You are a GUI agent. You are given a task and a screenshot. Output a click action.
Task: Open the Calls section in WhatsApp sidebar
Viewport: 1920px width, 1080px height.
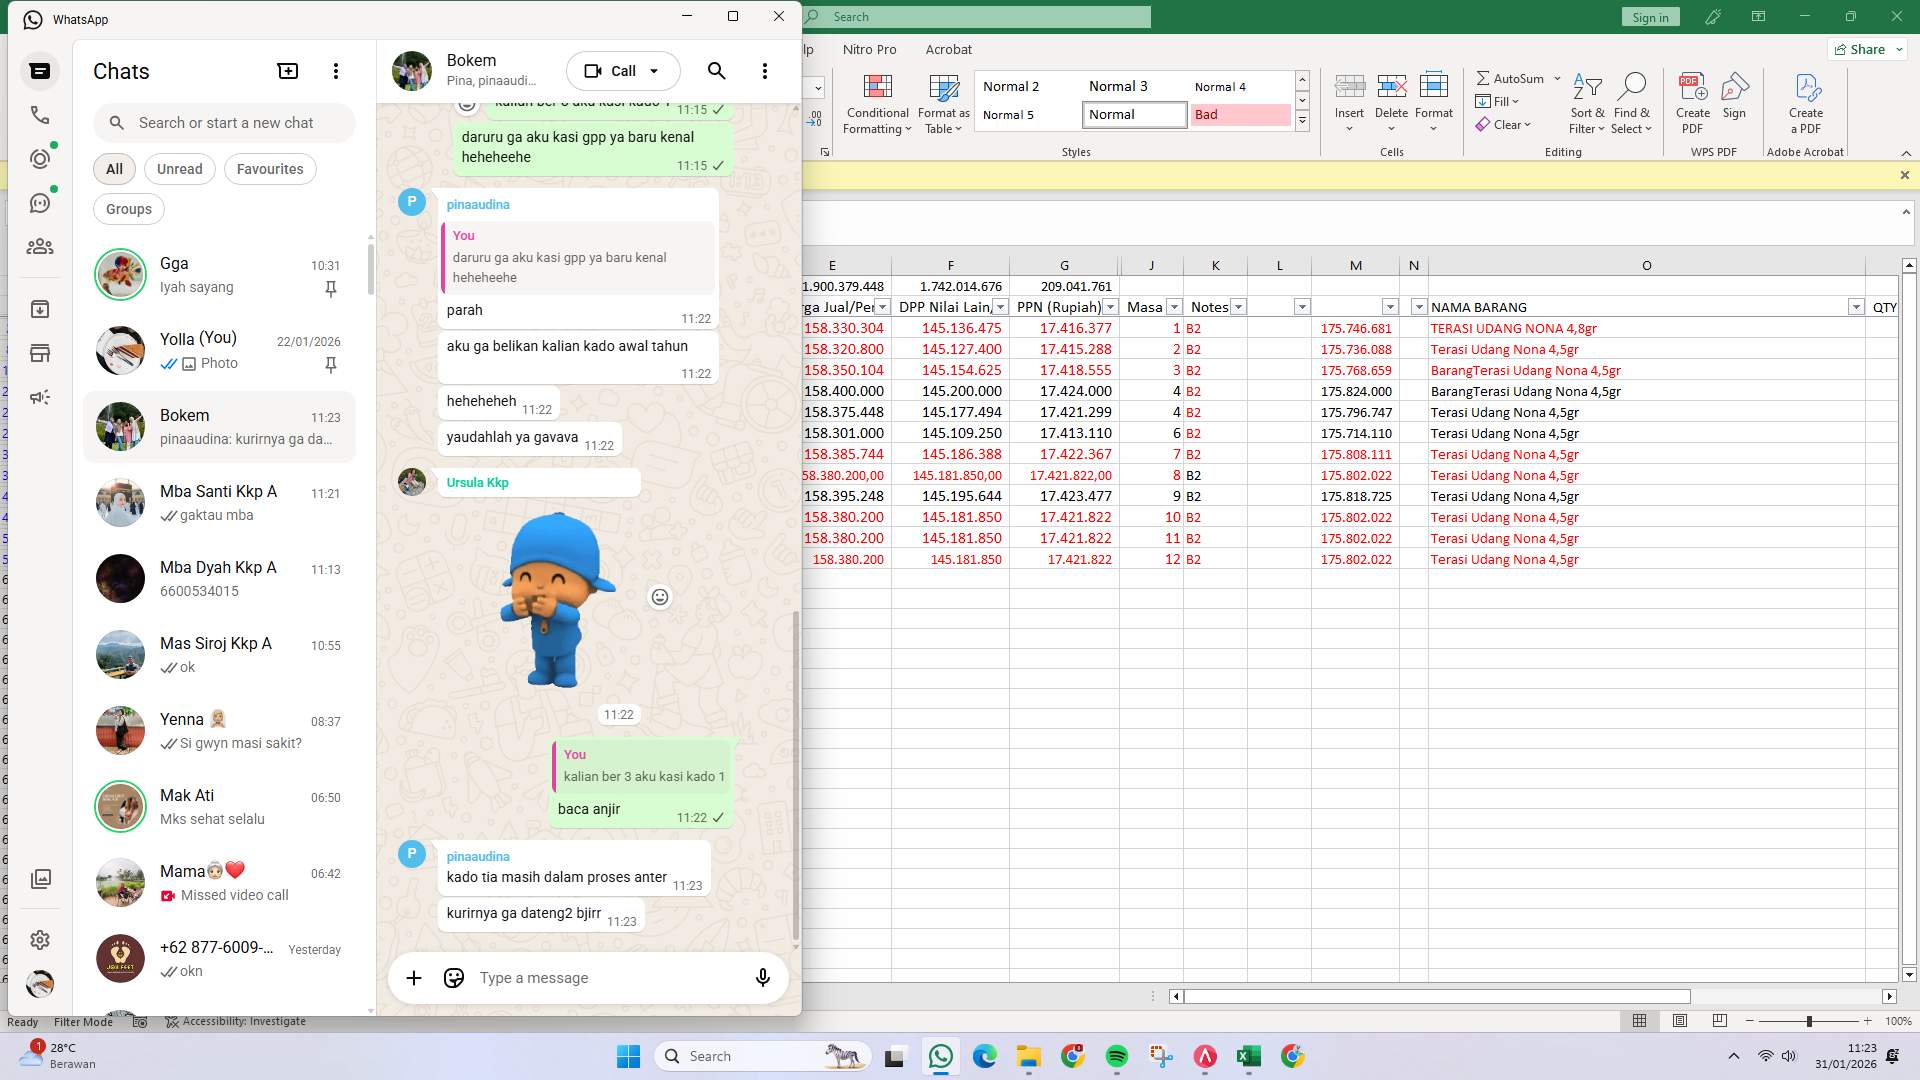pyautogui.click(x=40, y=115)
